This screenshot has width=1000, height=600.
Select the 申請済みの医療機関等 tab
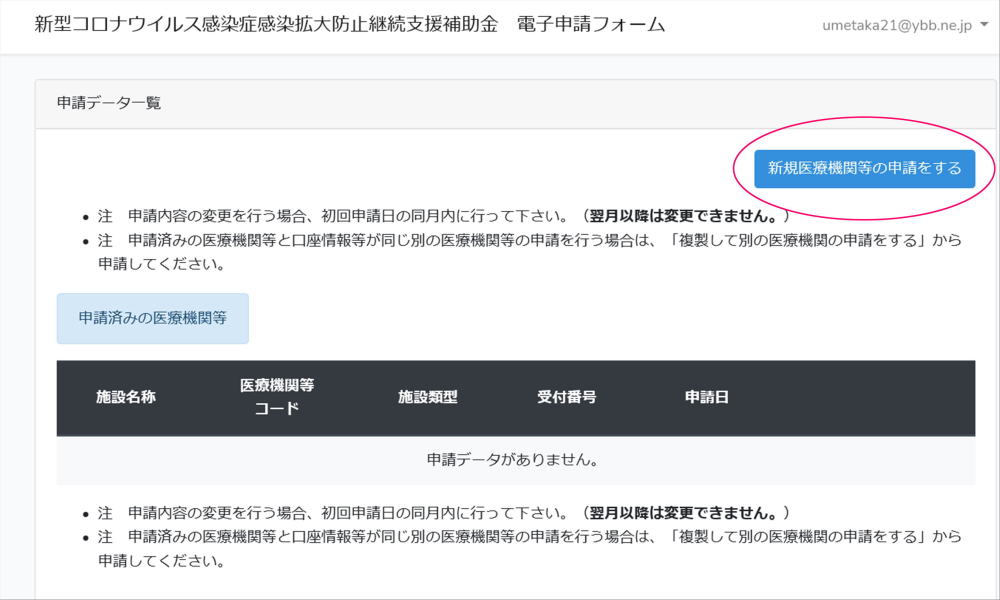pyautogui.click(x=152, y=318)
